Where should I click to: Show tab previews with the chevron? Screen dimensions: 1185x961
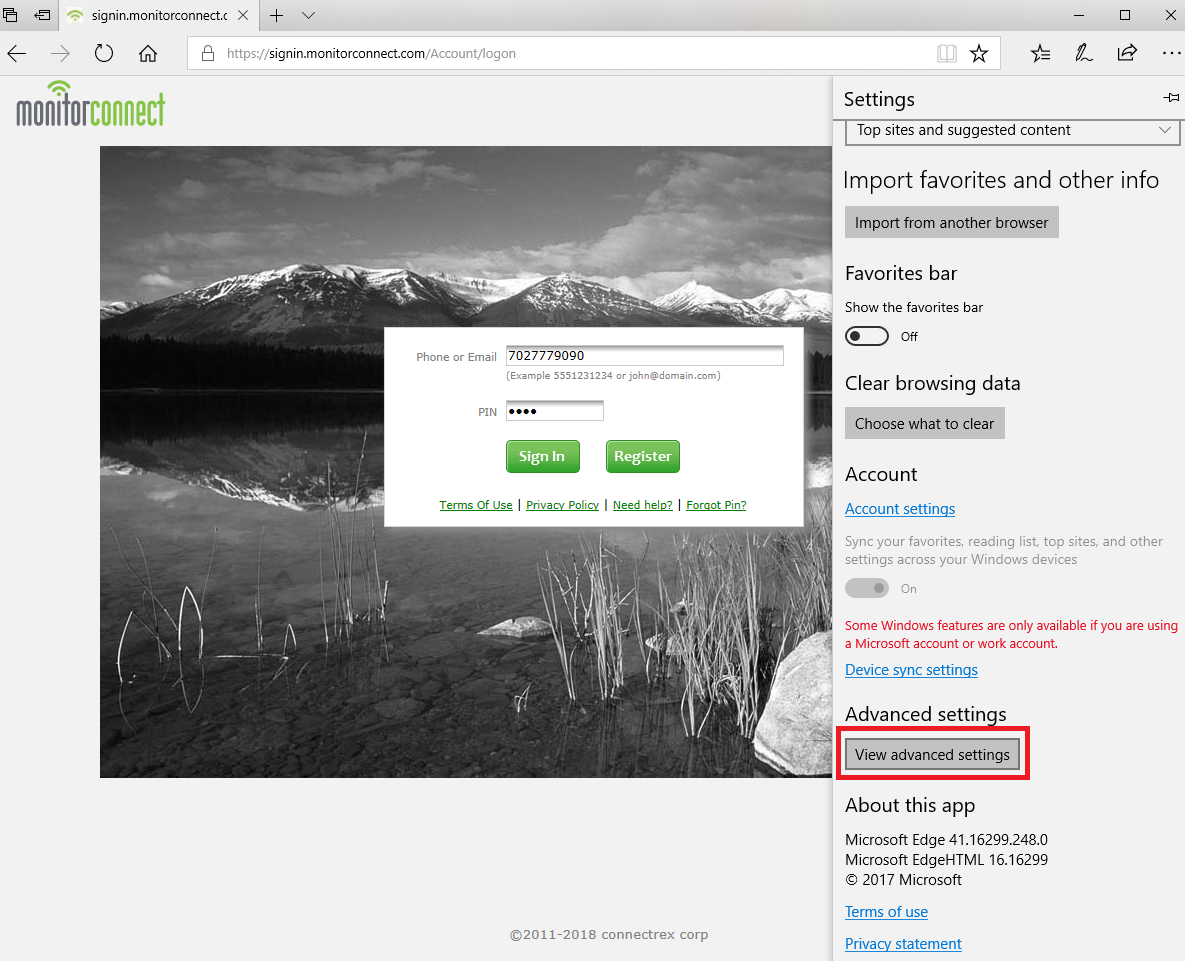[308, 16]
